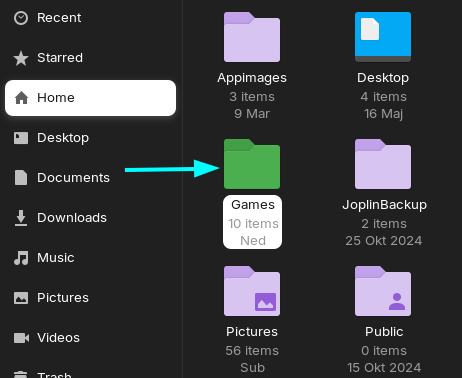Open Recent in the sidebar
The image size is (462, 378).
click(90, 18)
